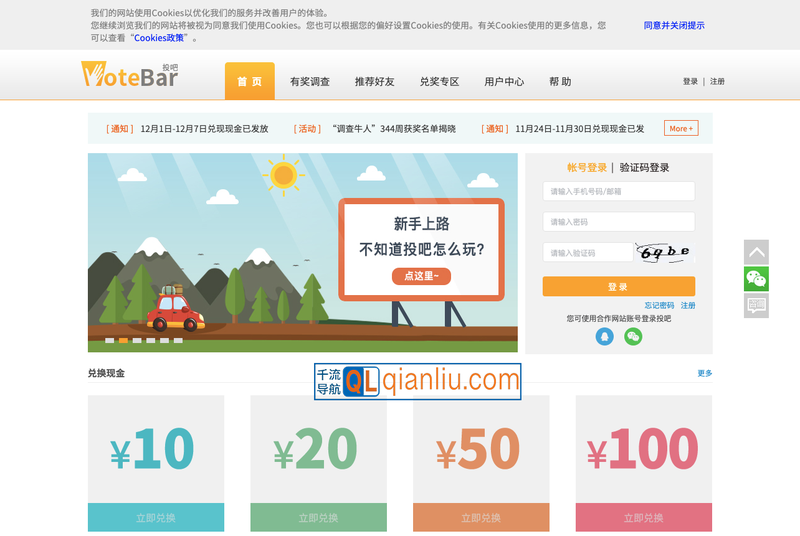Click the phone number/email input field
Image resolution: width=800 pixels, height=536 pixels.
pyautogui.click(x=618, y=192)
